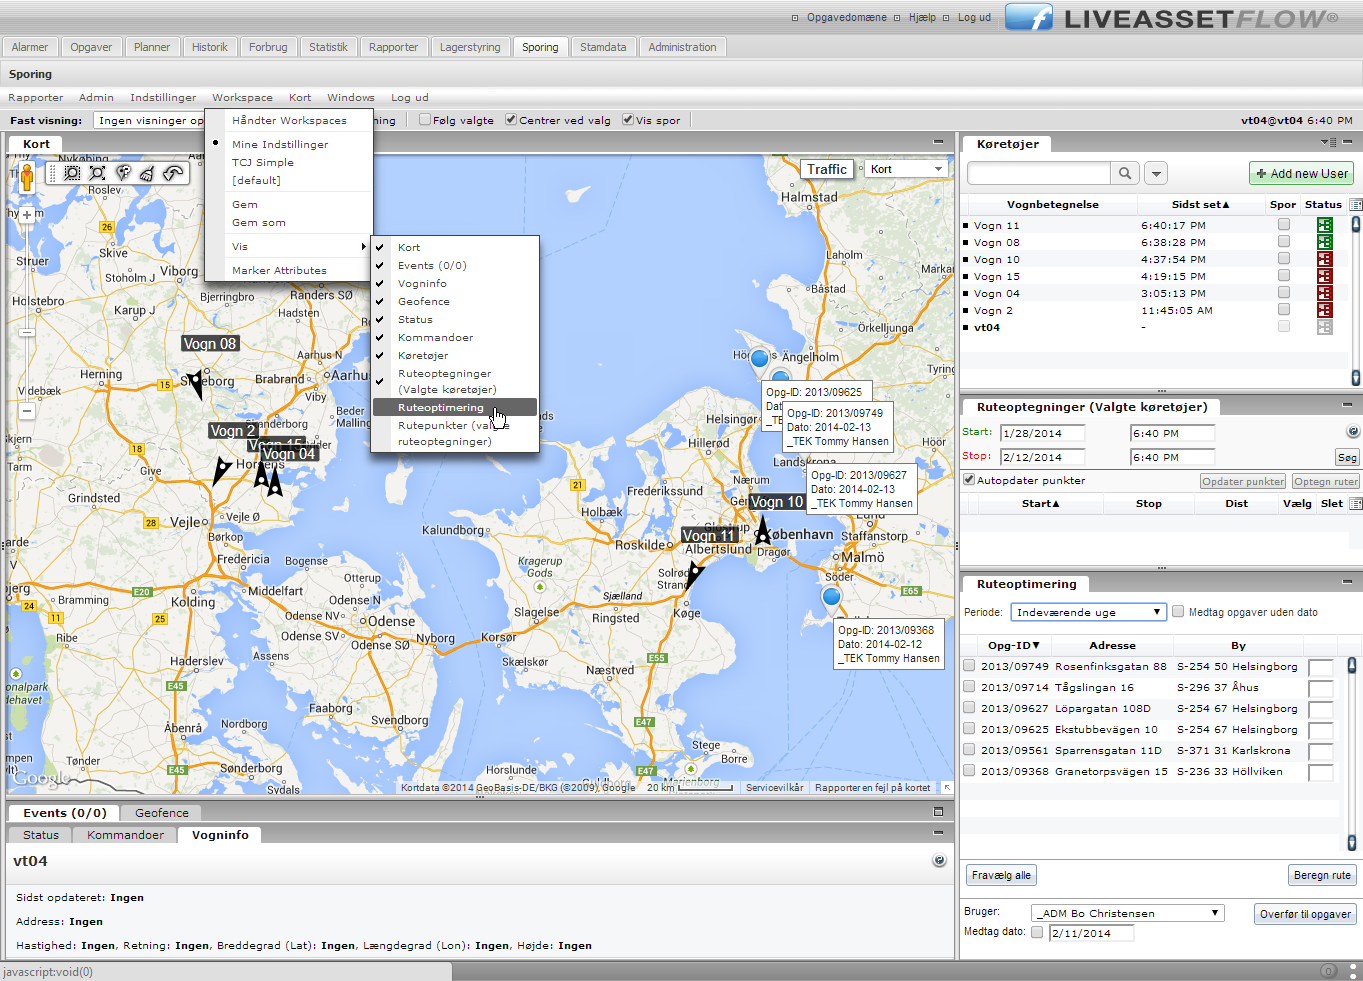Switch to the Geofence tab
This screenshot has height=981, width=1363.
click(161, 813)
